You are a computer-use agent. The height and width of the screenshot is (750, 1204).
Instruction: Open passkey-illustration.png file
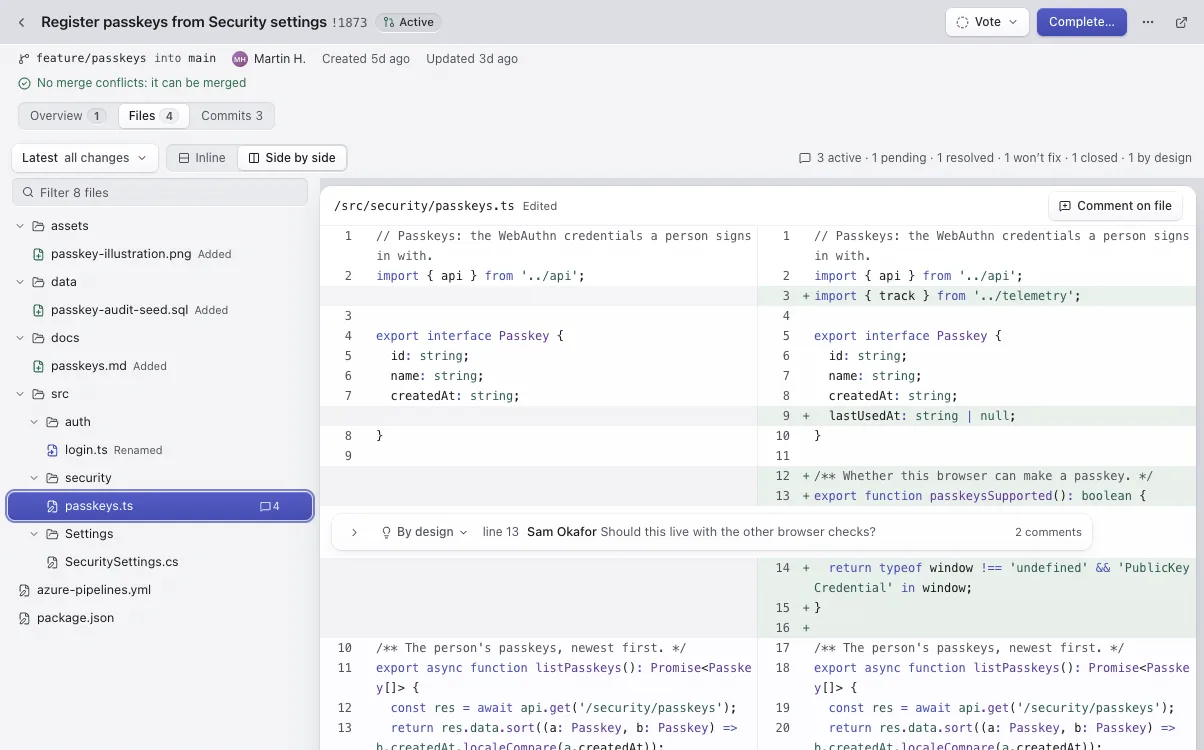coord(121,254)
